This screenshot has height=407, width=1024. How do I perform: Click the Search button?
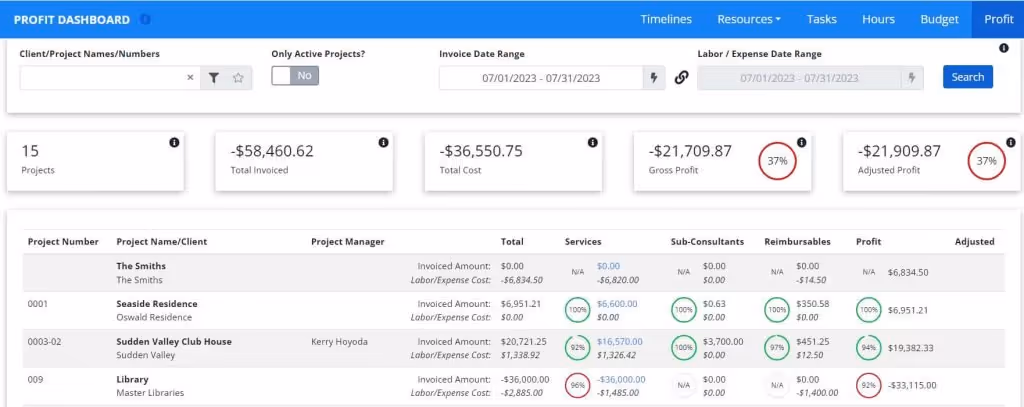(968, 77)
